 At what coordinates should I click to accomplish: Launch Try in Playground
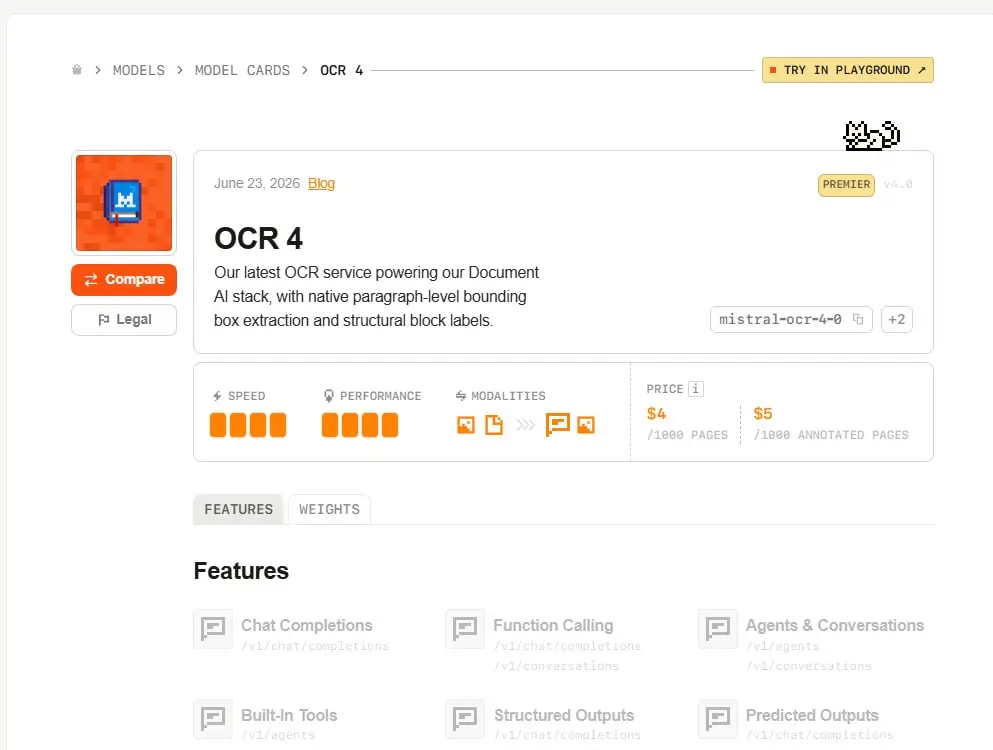847,70
